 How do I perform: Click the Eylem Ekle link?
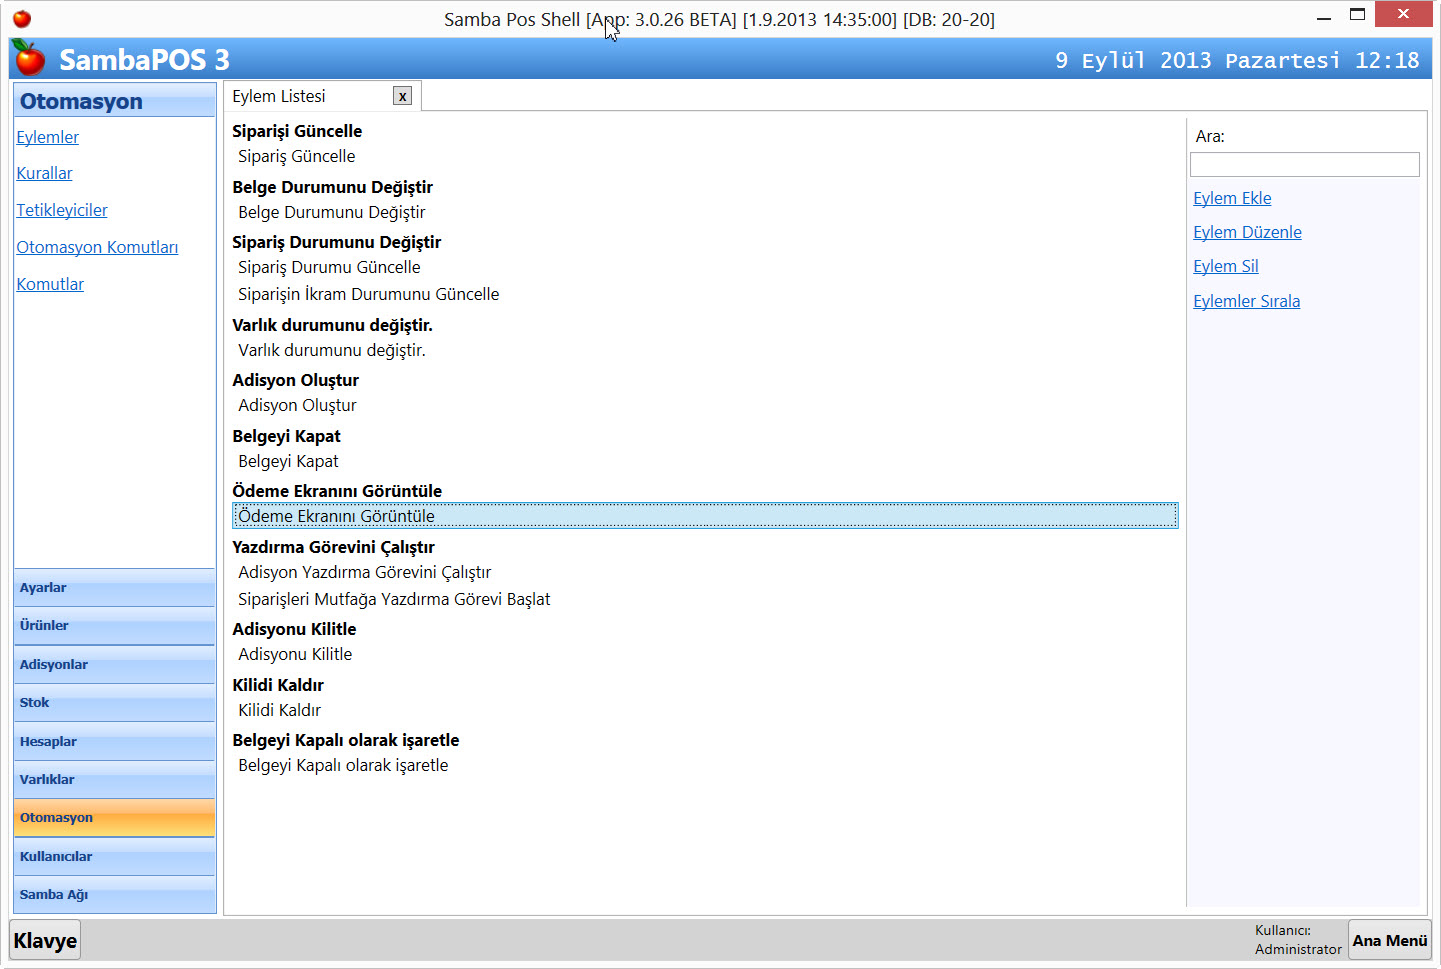1232,198
